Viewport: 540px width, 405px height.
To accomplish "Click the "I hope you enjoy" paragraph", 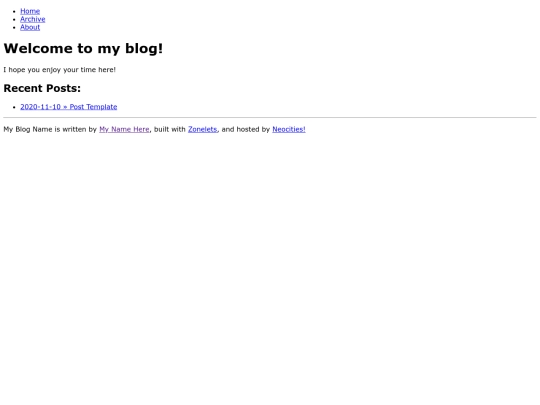I will coord(60,70).
